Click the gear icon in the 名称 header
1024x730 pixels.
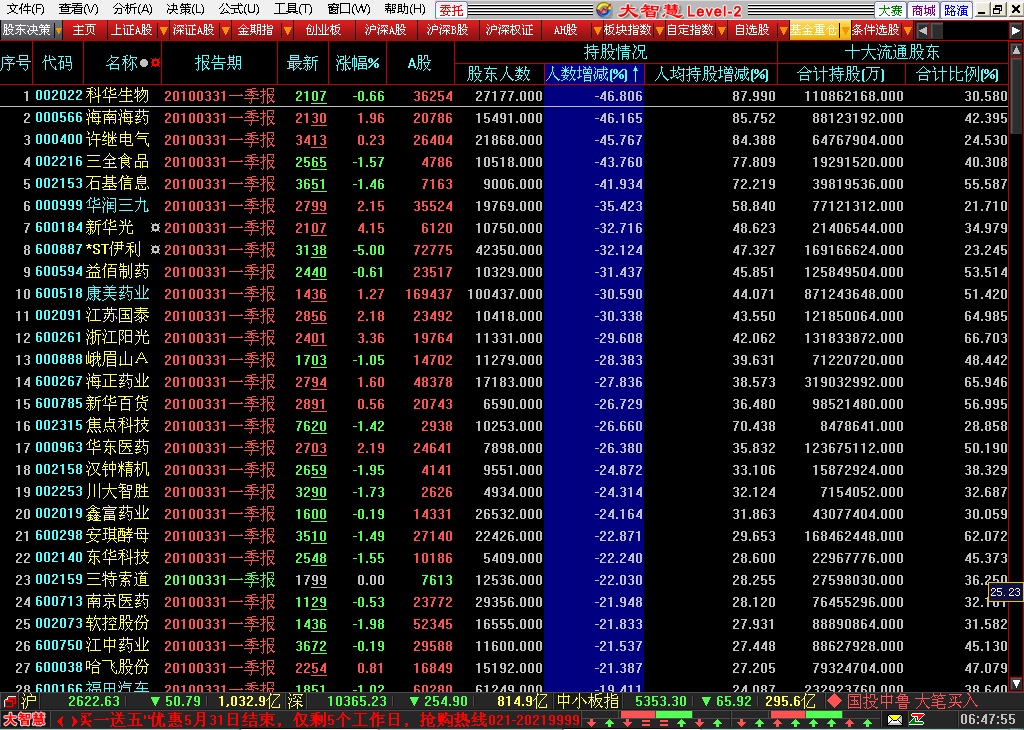[155, 63]
